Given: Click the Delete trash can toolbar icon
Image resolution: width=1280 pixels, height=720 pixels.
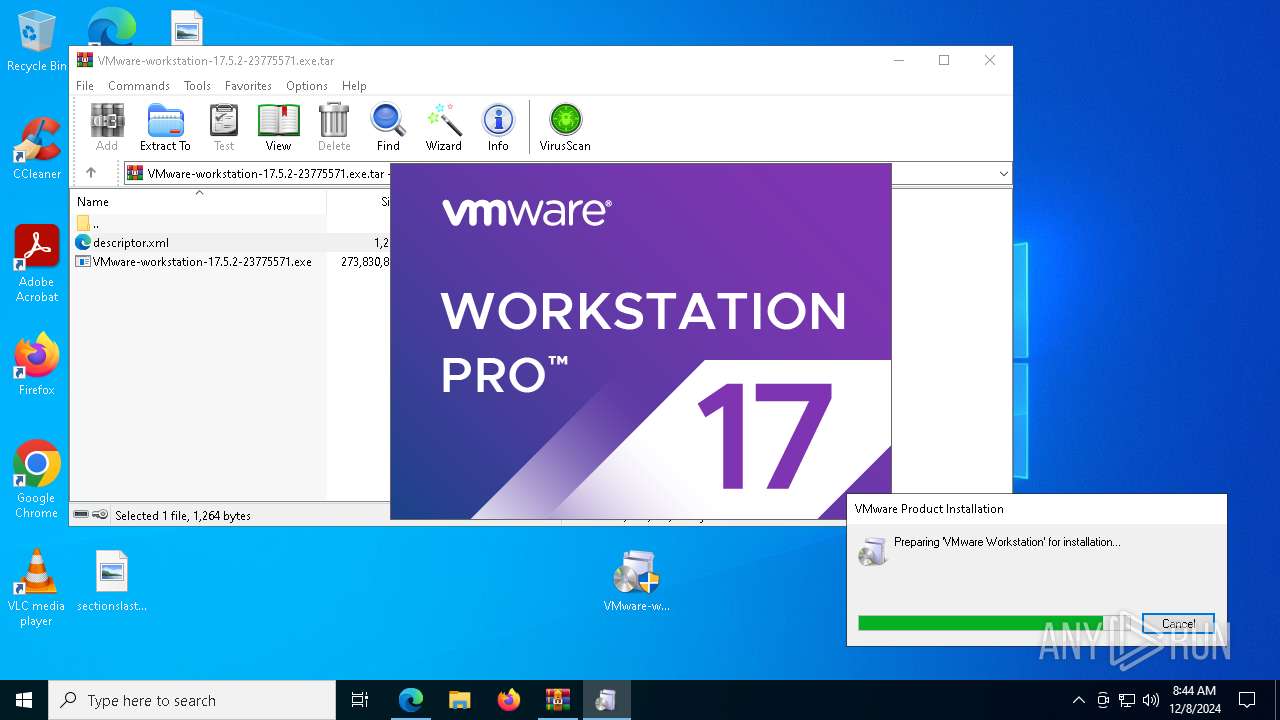Looking at the screenshot, I should tap(334, 127).
